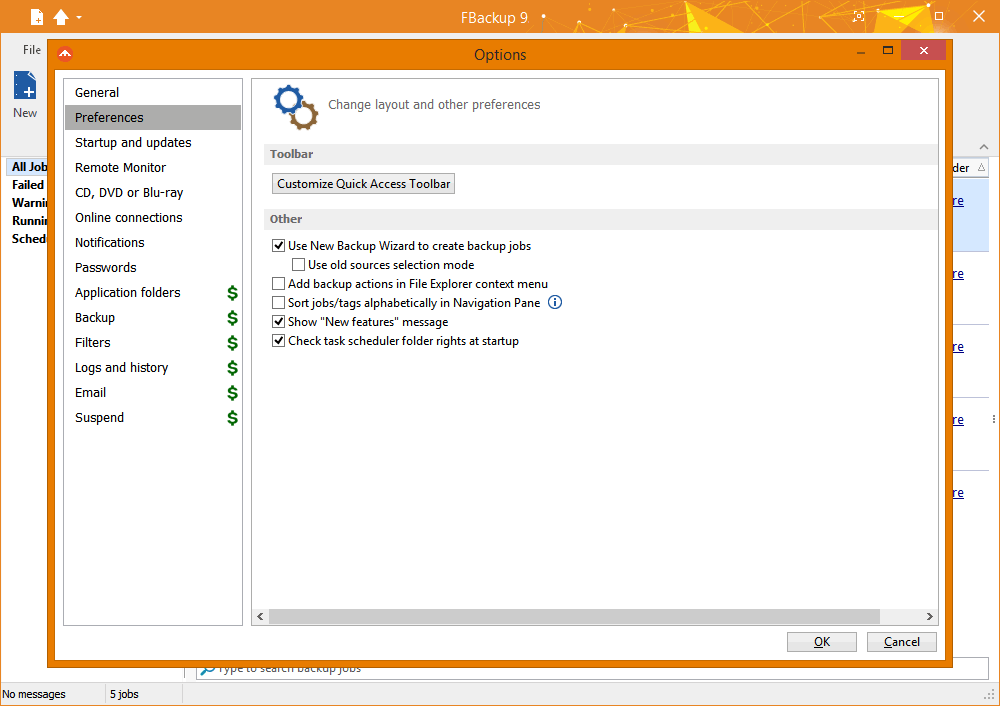The height and width of the screenshot is (706, 1000).
Task: Click the large New backup job icon
Action: tap(25, 85)
